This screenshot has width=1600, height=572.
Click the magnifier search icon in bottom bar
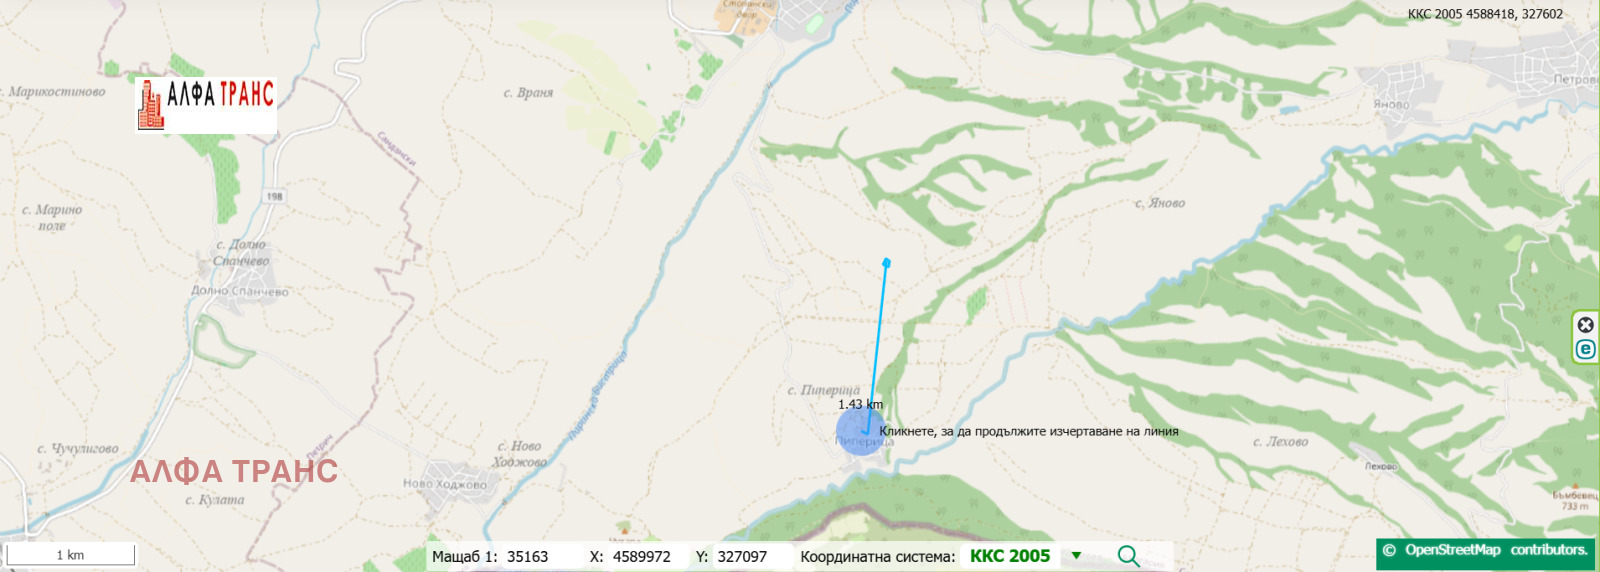[1128, 556]
